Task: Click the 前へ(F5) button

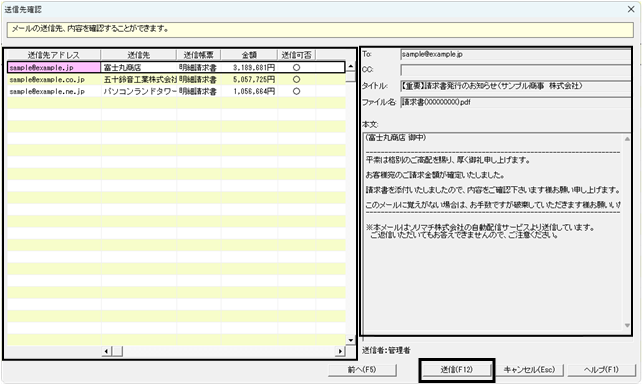Action: pos(362,370)
